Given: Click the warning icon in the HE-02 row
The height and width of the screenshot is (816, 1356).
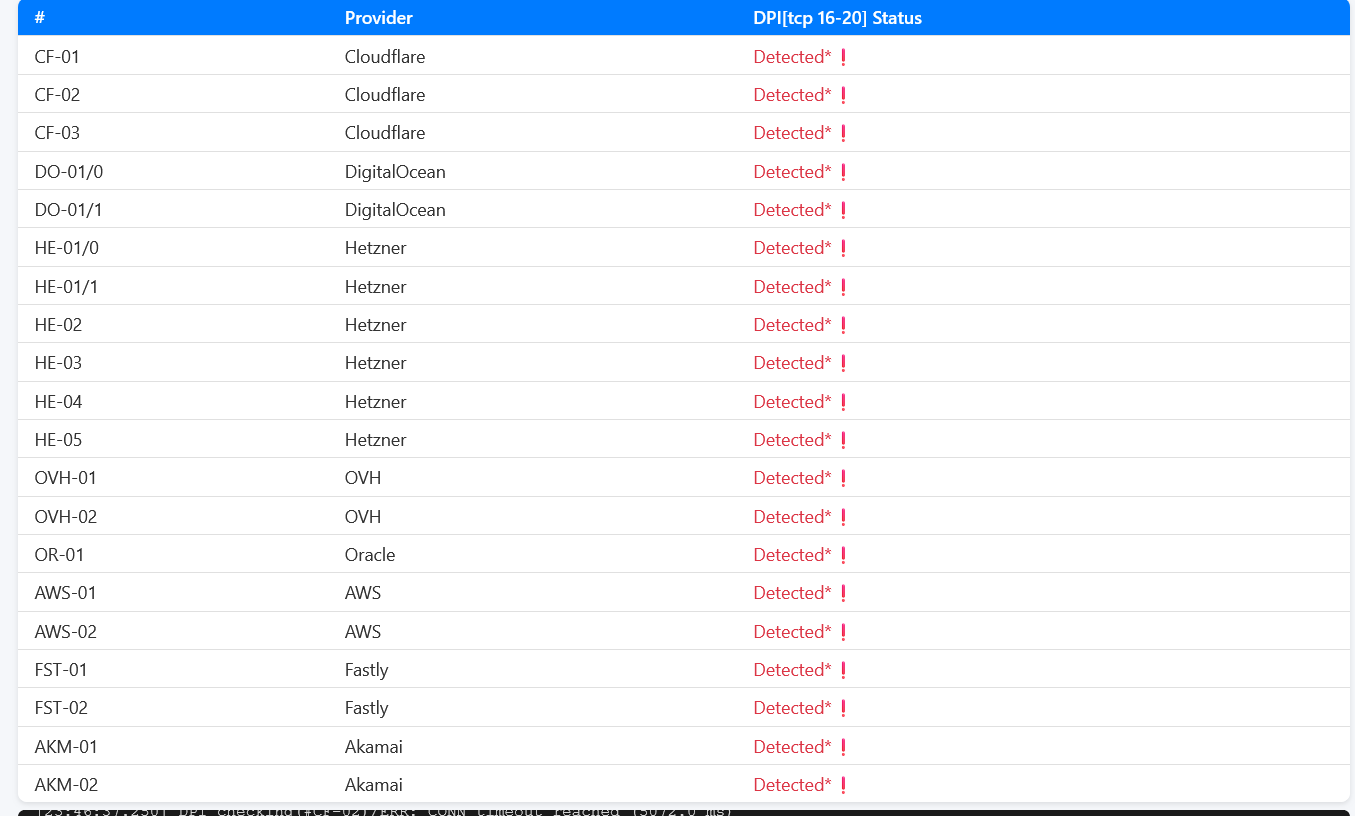Looking at the screenshot, I should 843,325.
